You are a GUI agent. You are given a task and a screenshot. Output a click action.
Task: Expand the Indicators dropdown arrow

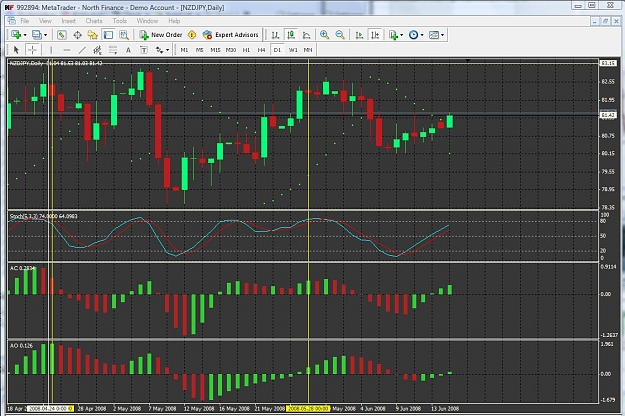[401, 35]
